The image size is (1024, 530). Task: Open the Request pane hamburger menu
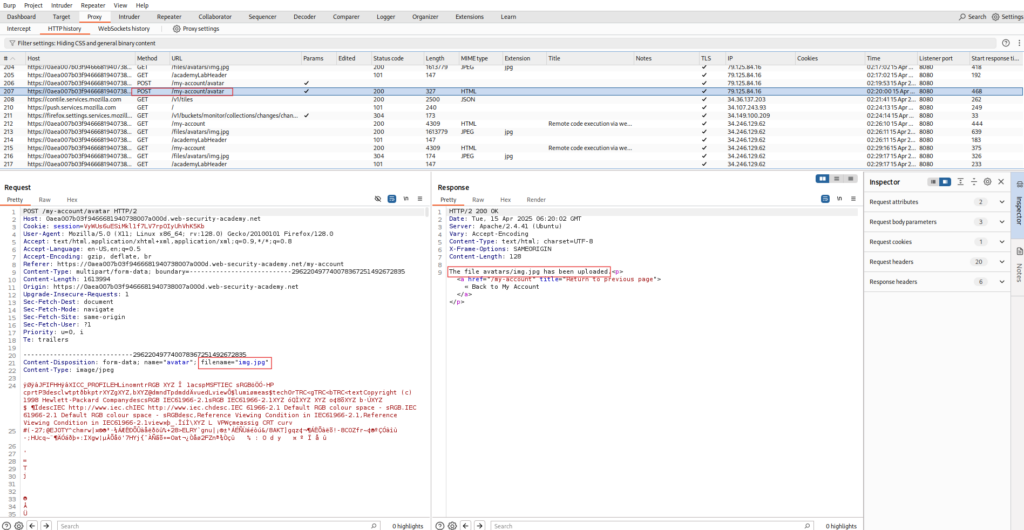pyautogui.click(x=420, y=198)
